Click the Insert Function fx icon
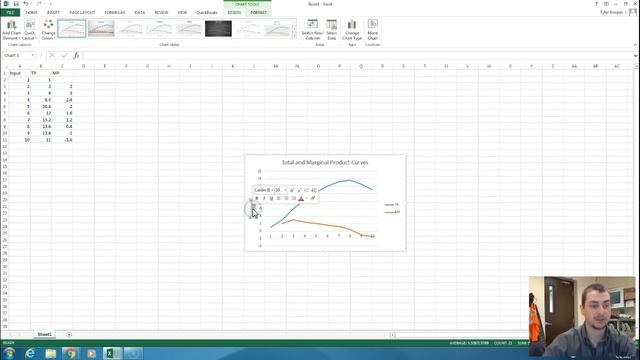 (x=76, y=55)
